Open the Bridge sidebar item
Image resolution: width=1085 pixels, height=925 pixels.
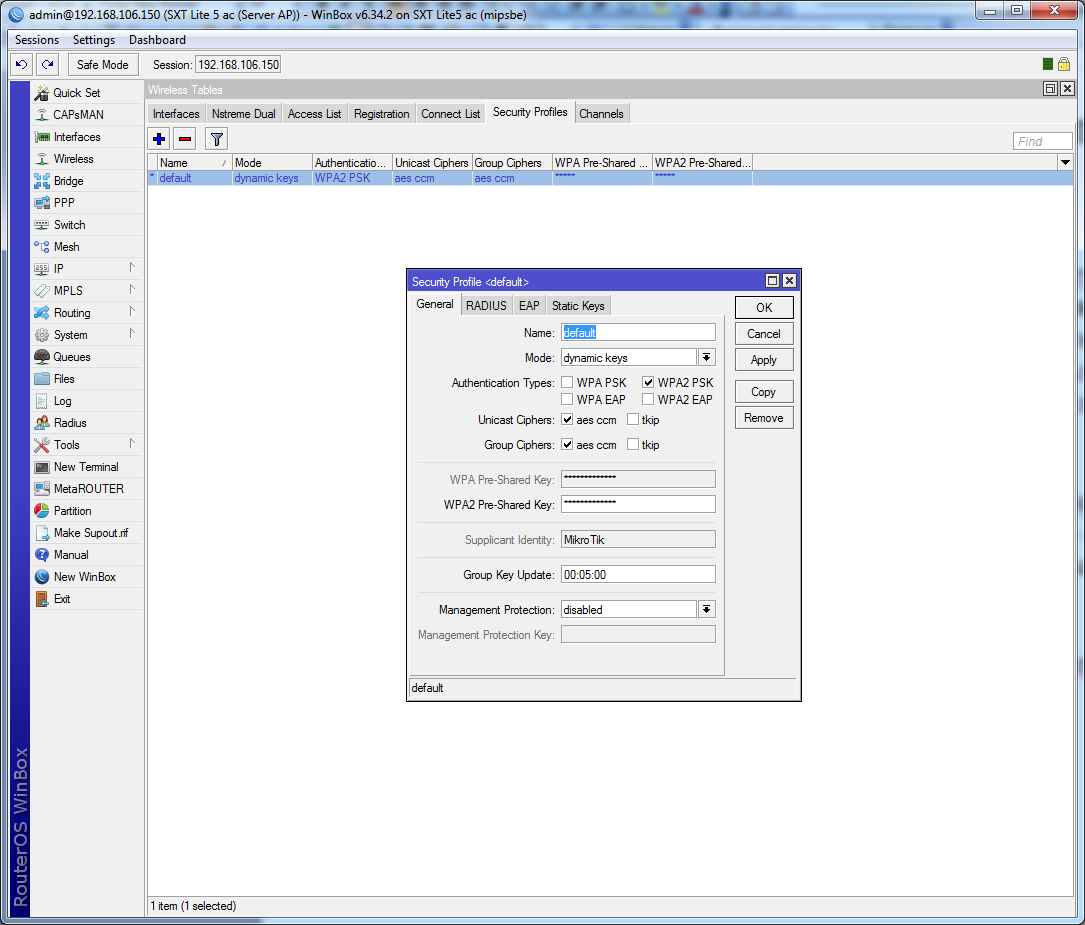pos(68,181)
